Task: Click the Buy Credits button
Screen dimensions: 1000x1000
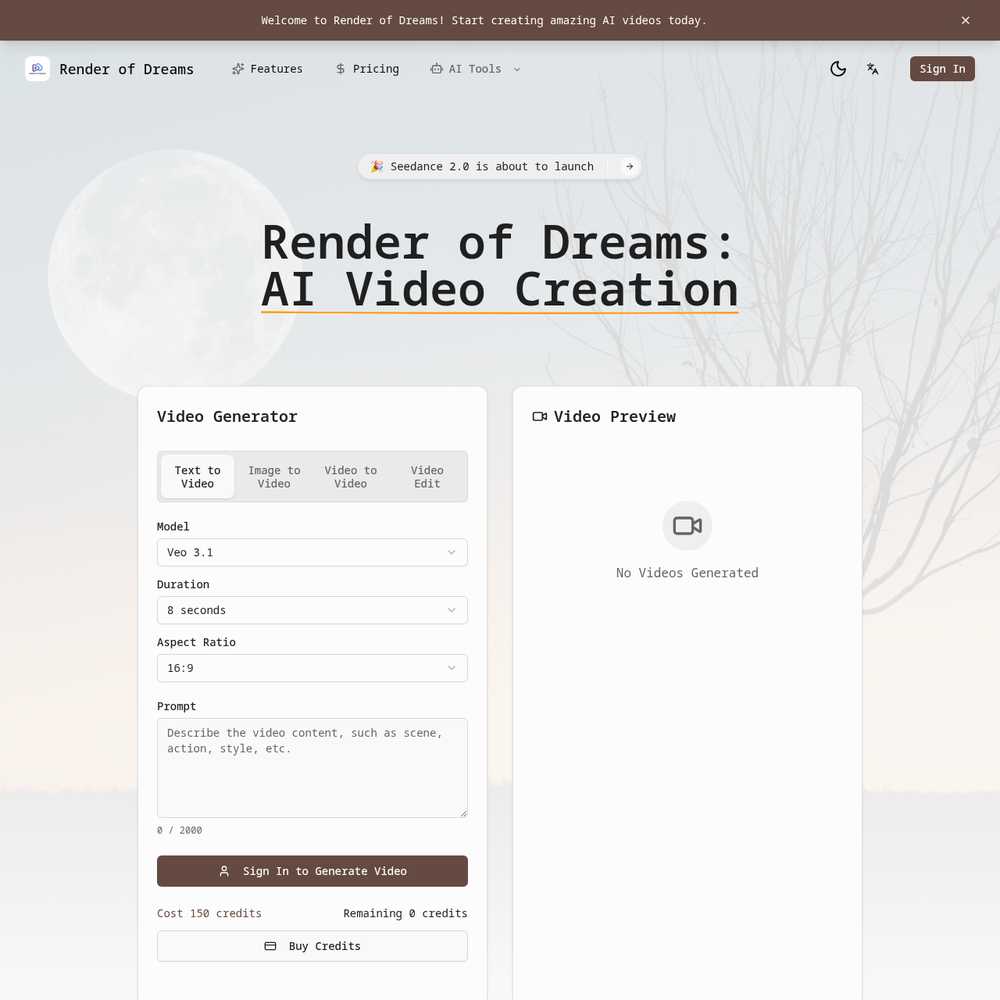Action: point(312,946)
